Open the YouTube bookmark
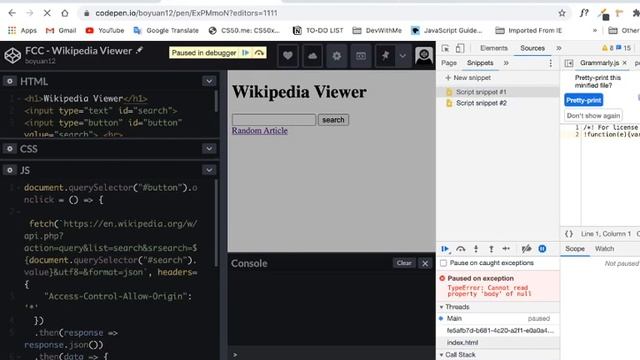This screenshot has width=640, height=360. [x=105, y=30]
